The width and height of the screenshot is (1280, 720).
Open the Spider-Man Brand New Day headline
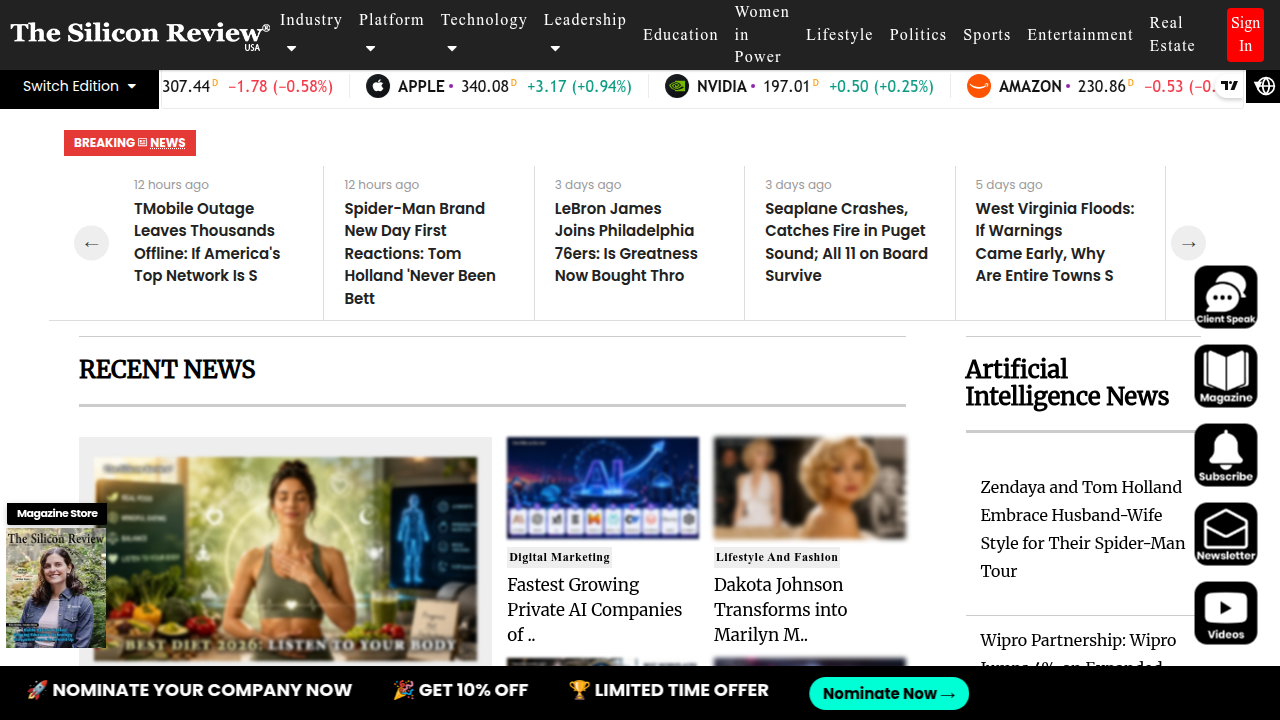(420, 253)
